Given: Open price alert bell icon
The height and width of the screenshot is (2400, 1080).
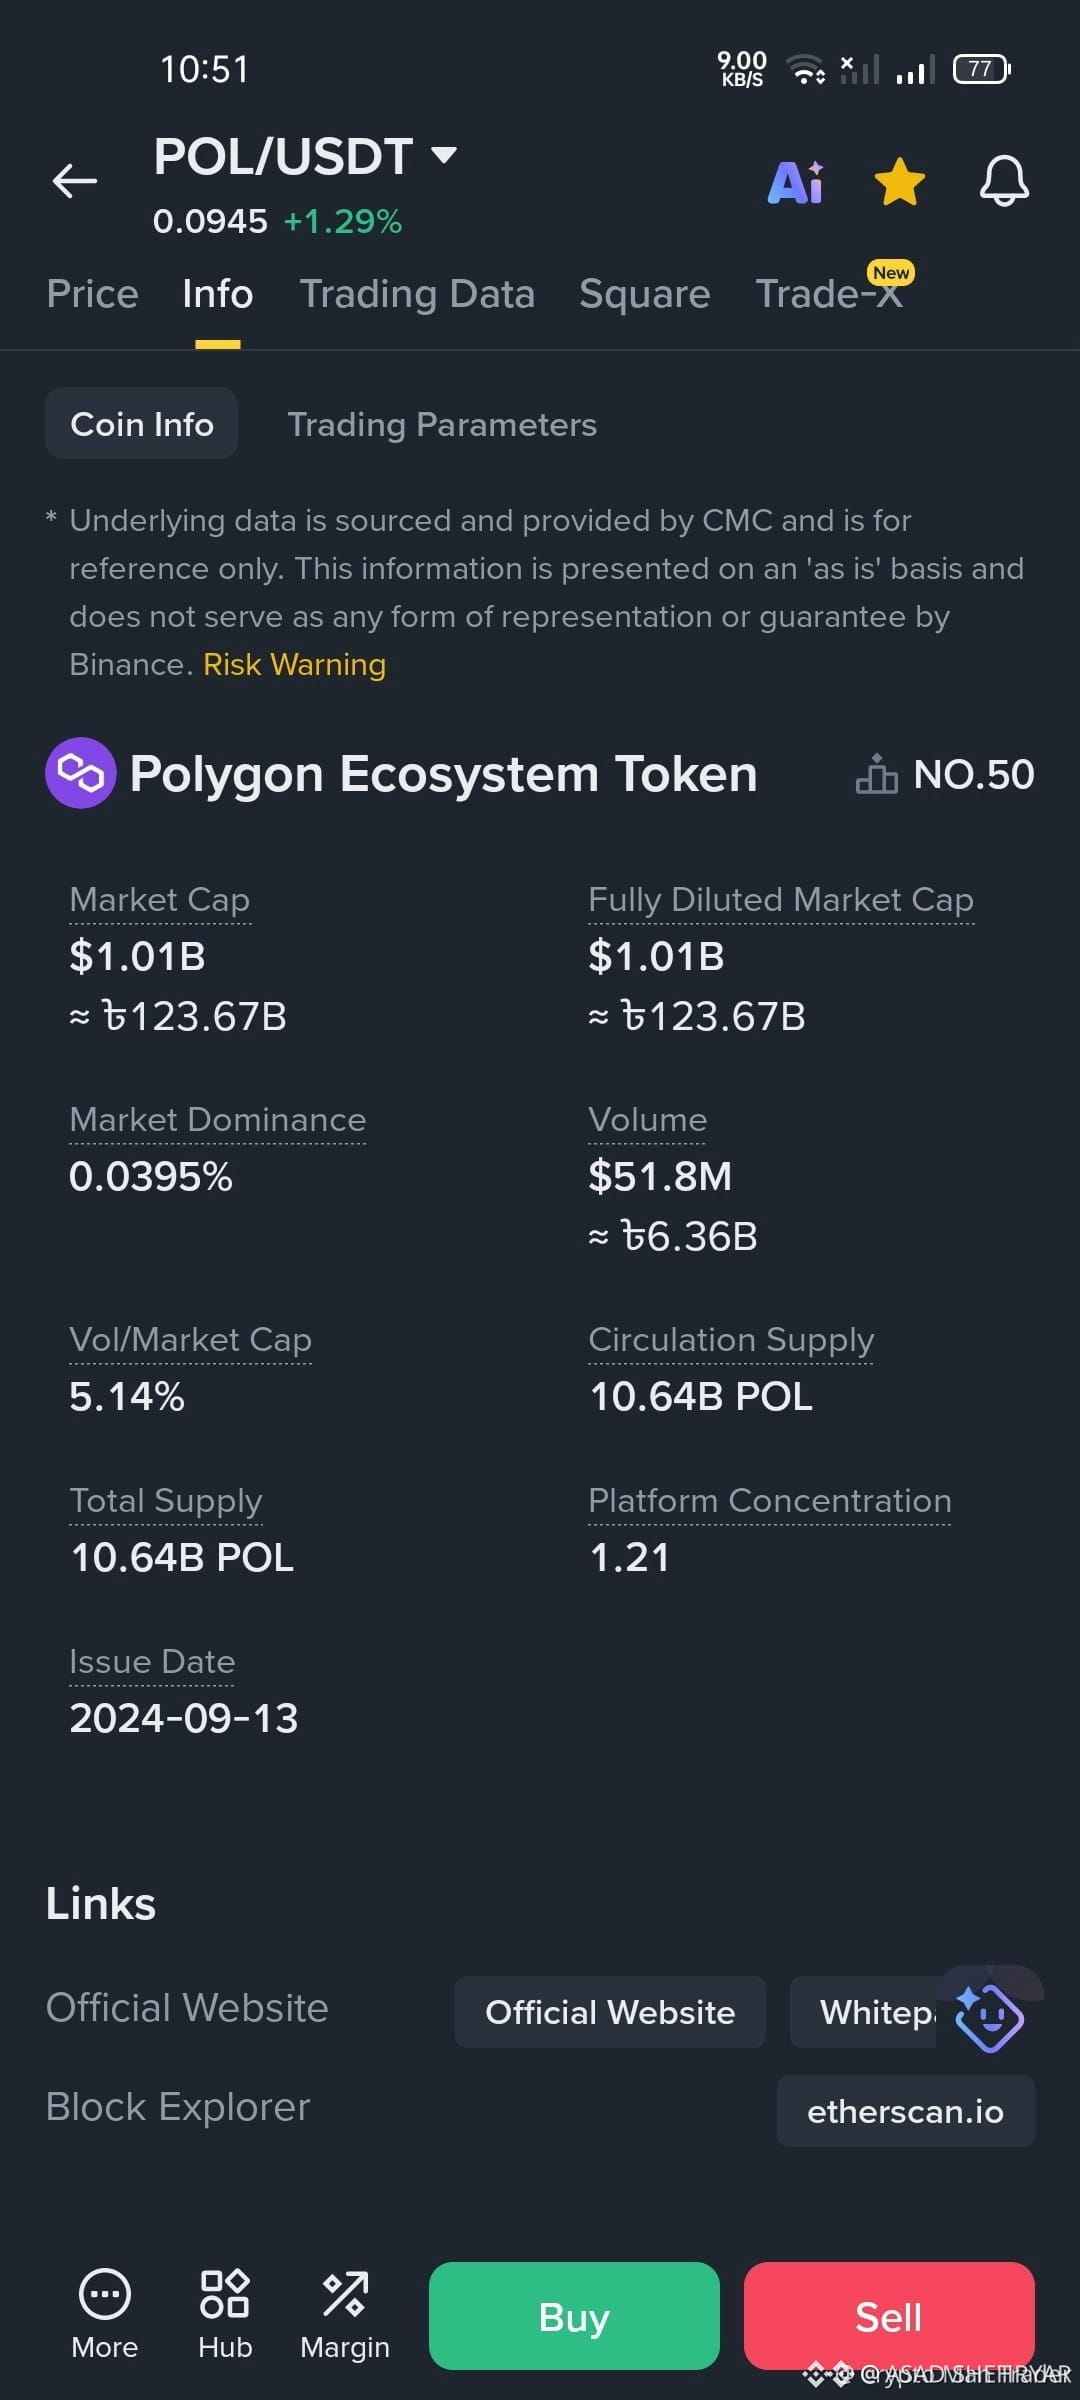Looking at the screenshot, I should pyautogui.click(x=1003, y=181).
